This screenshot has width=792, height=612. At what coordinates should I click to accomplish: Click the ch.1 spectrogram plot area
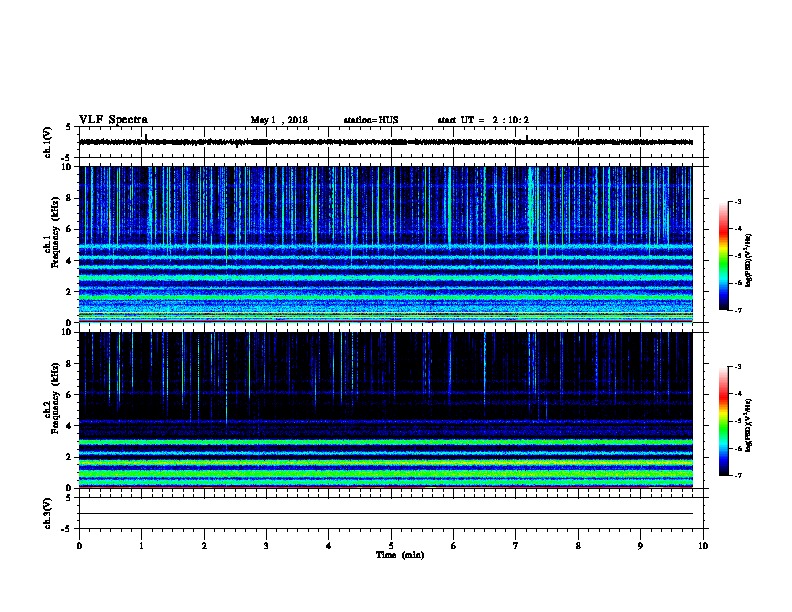click(386, 244)
